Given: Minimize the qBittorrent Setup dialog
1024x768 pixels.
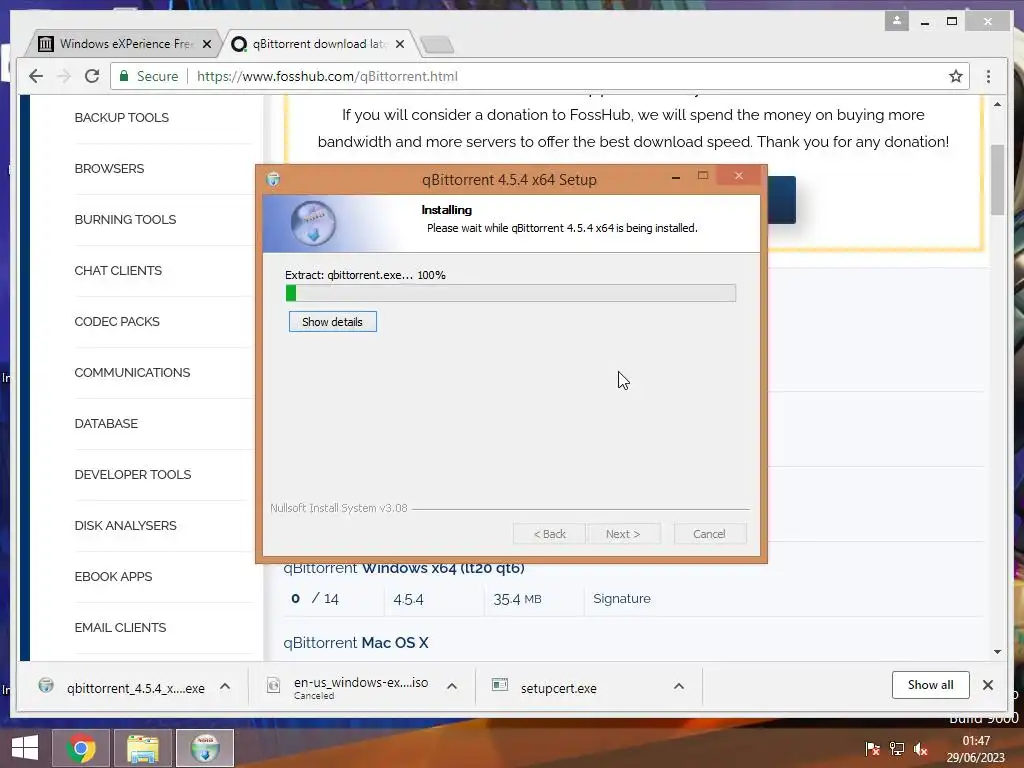Looking at the screenshot, I should click(x=676, y=176).
